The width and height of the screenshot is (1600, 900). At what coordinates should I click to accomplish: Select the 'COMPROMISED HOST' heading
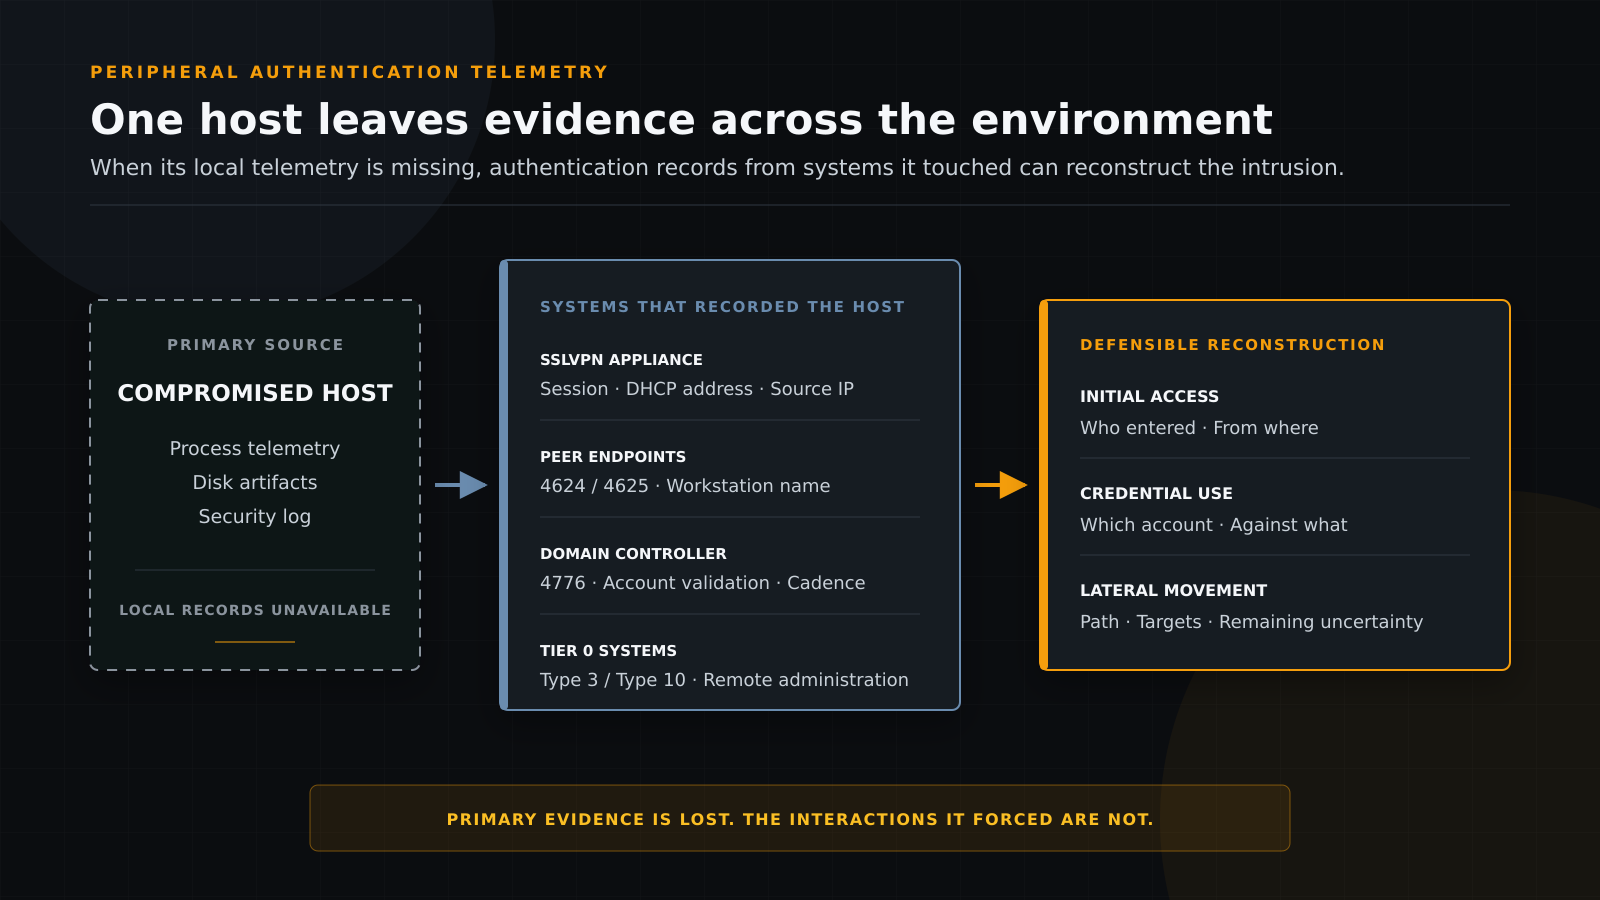coord(255,393)
